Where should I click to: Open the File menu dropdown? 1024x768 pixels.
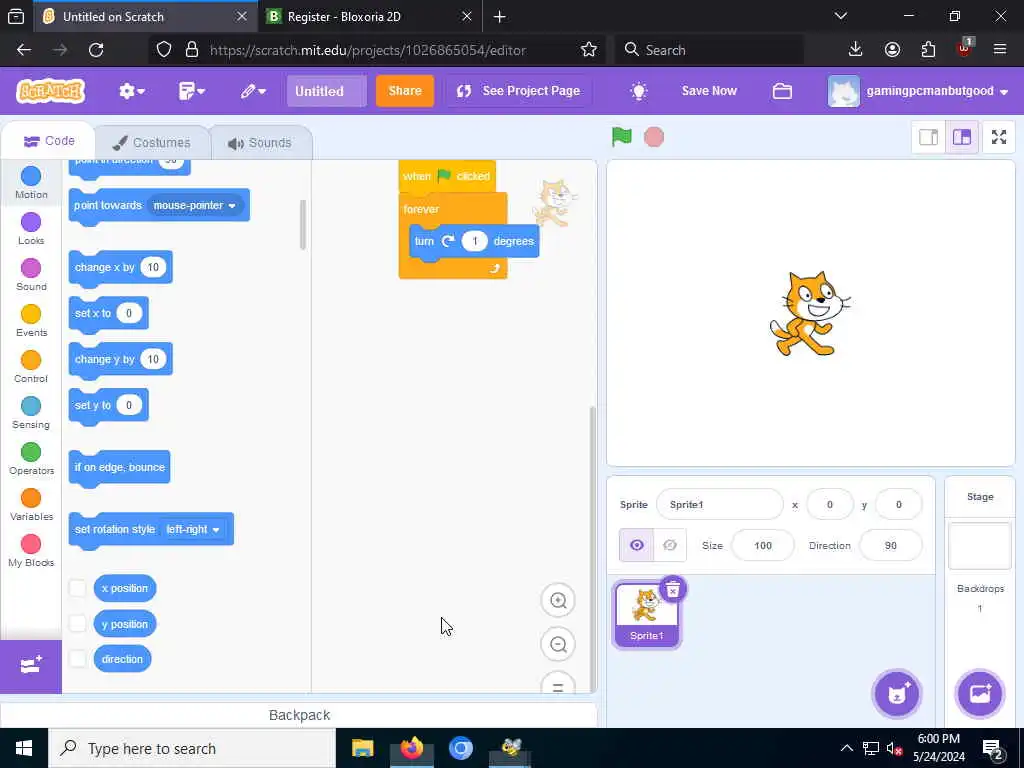(191, 91)
